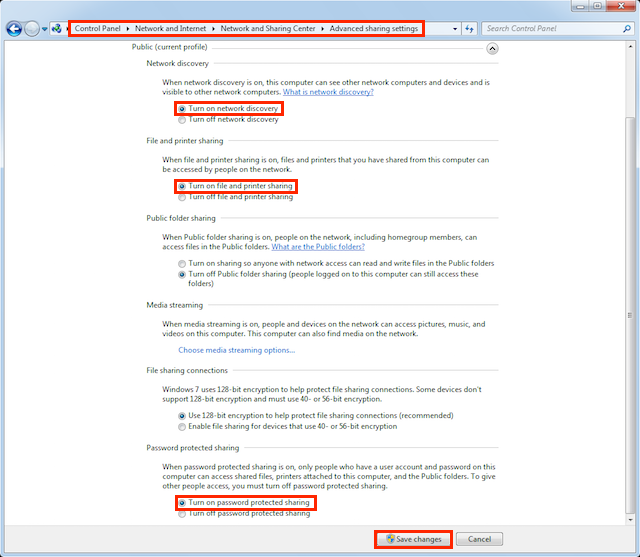Image resolution: width=640 pixels, height=557 pixels.
Task: Click the Cancel button
Action: click(x=479, y=539)
